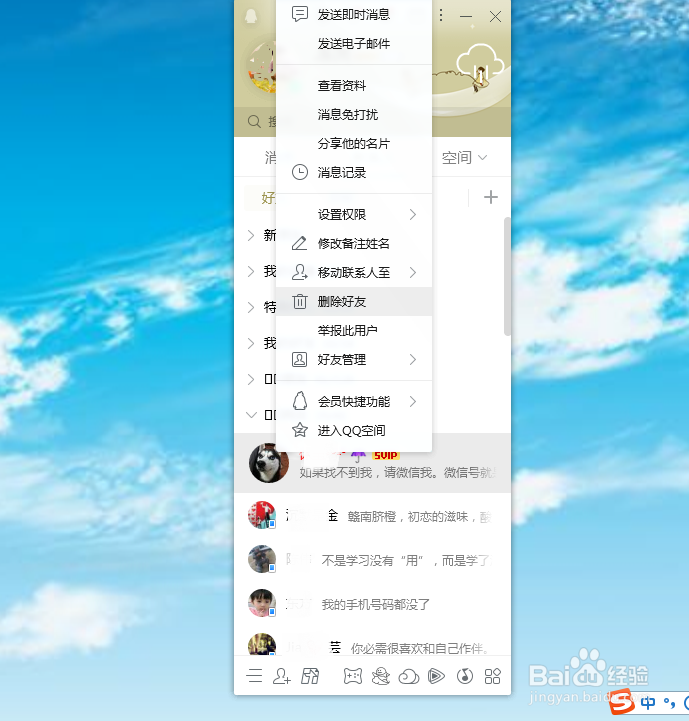Select the husky avatar SVIP contact
The width and height of the screenshot is (689, 721).
point(373,463)
